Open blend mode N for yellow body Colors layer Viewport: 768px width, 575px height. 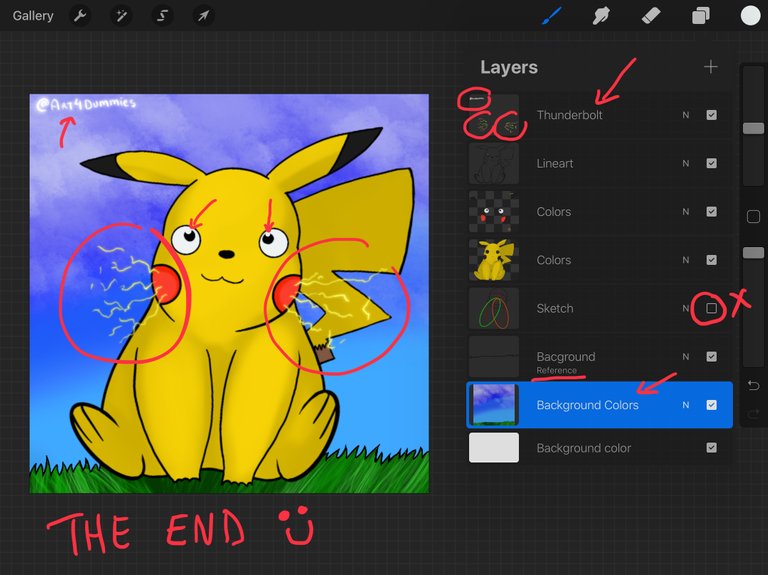pyautogui.click(x=686, y=260)
